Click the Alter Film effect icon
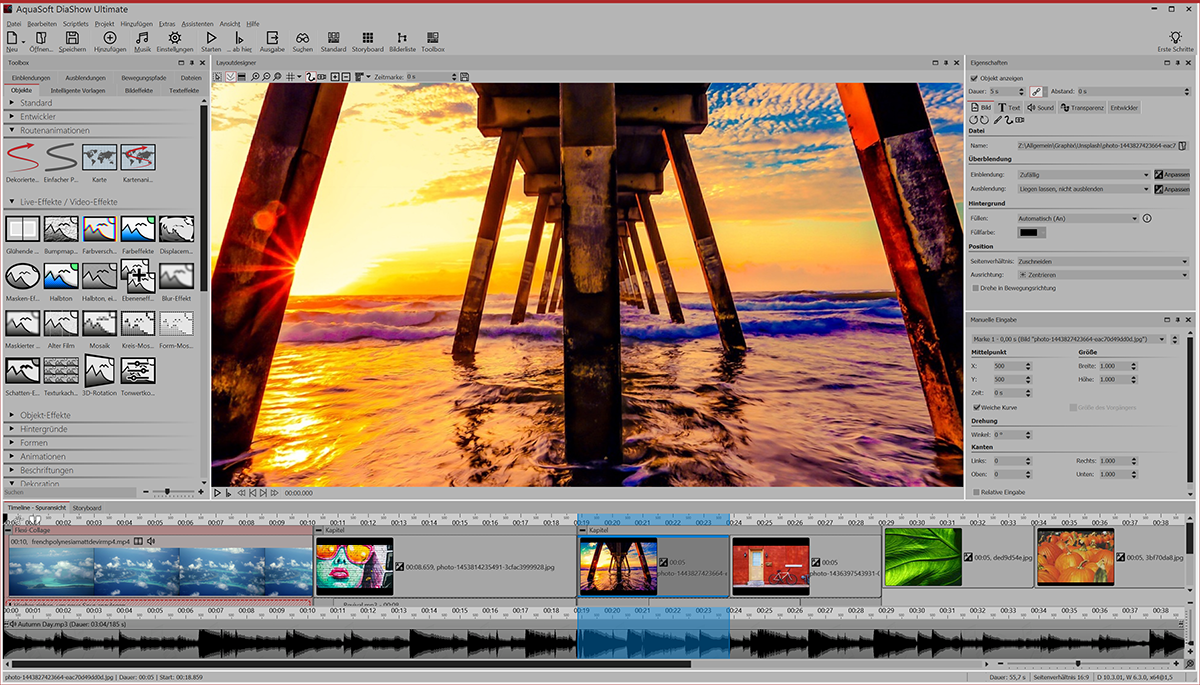1200x685 pixels. 60,323
